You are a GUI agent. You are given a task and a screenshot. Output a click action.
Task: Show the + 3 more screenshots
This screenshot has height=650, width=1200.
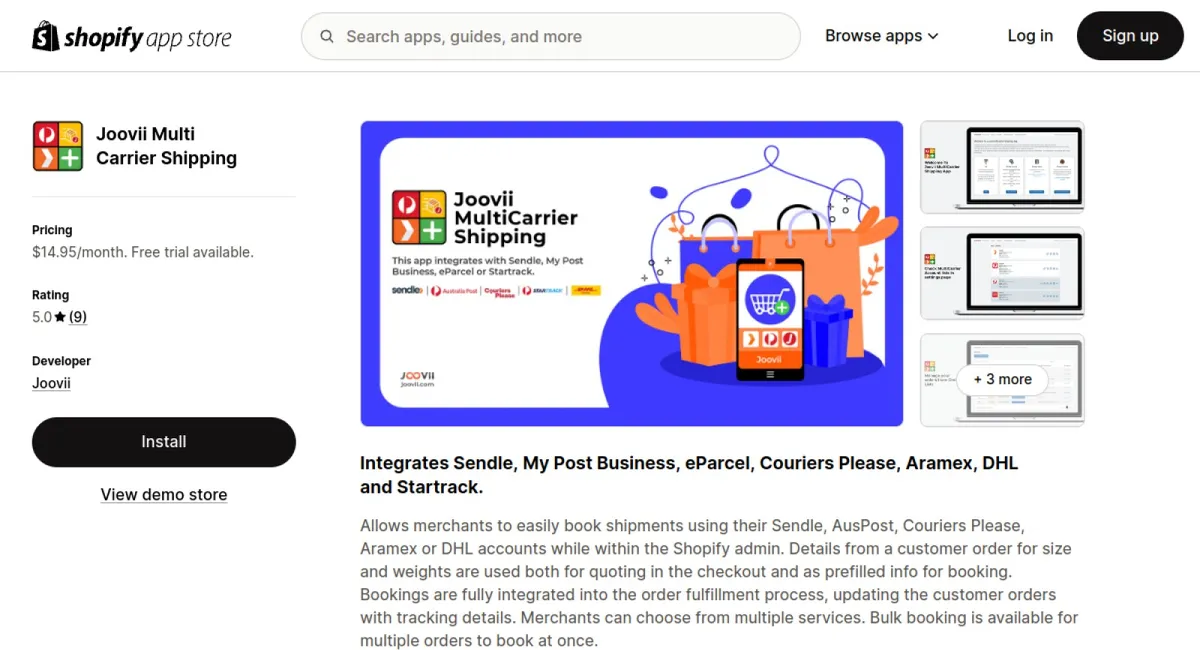click(1002, 380)
